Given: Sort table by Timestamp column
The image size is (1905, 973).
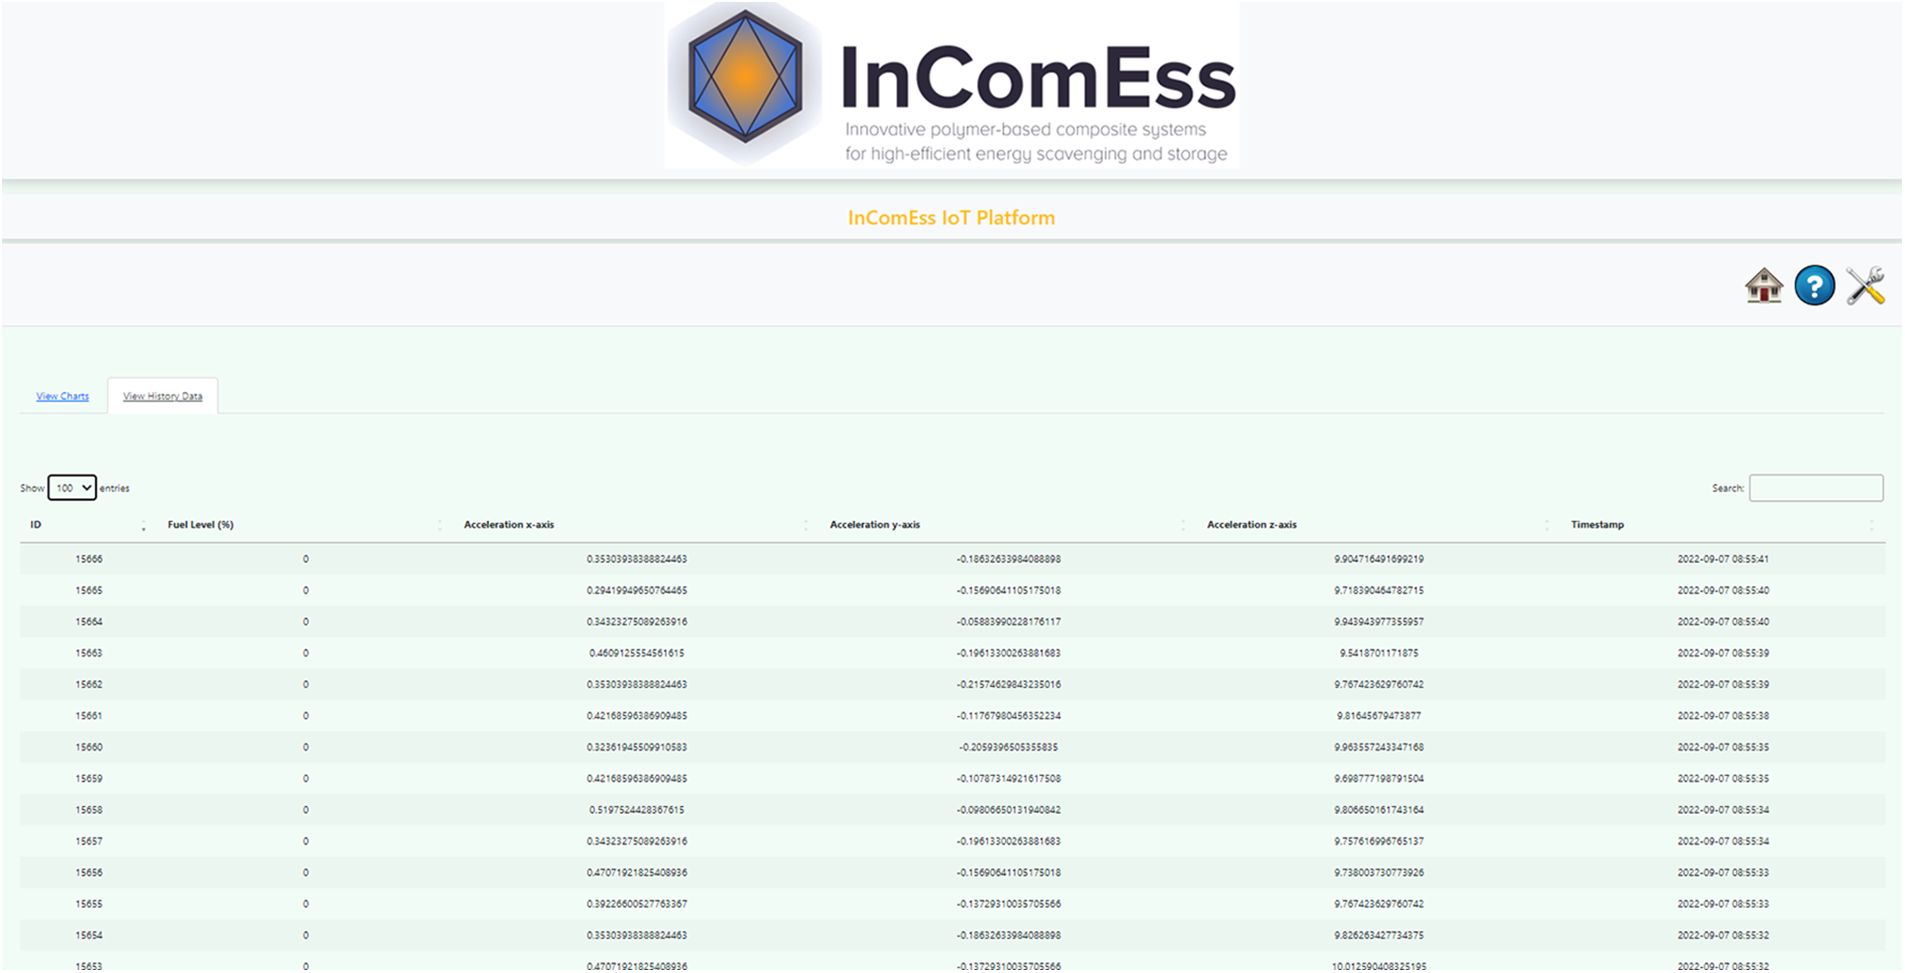Looking at the screenshot, I should [x=1597, y=525].
